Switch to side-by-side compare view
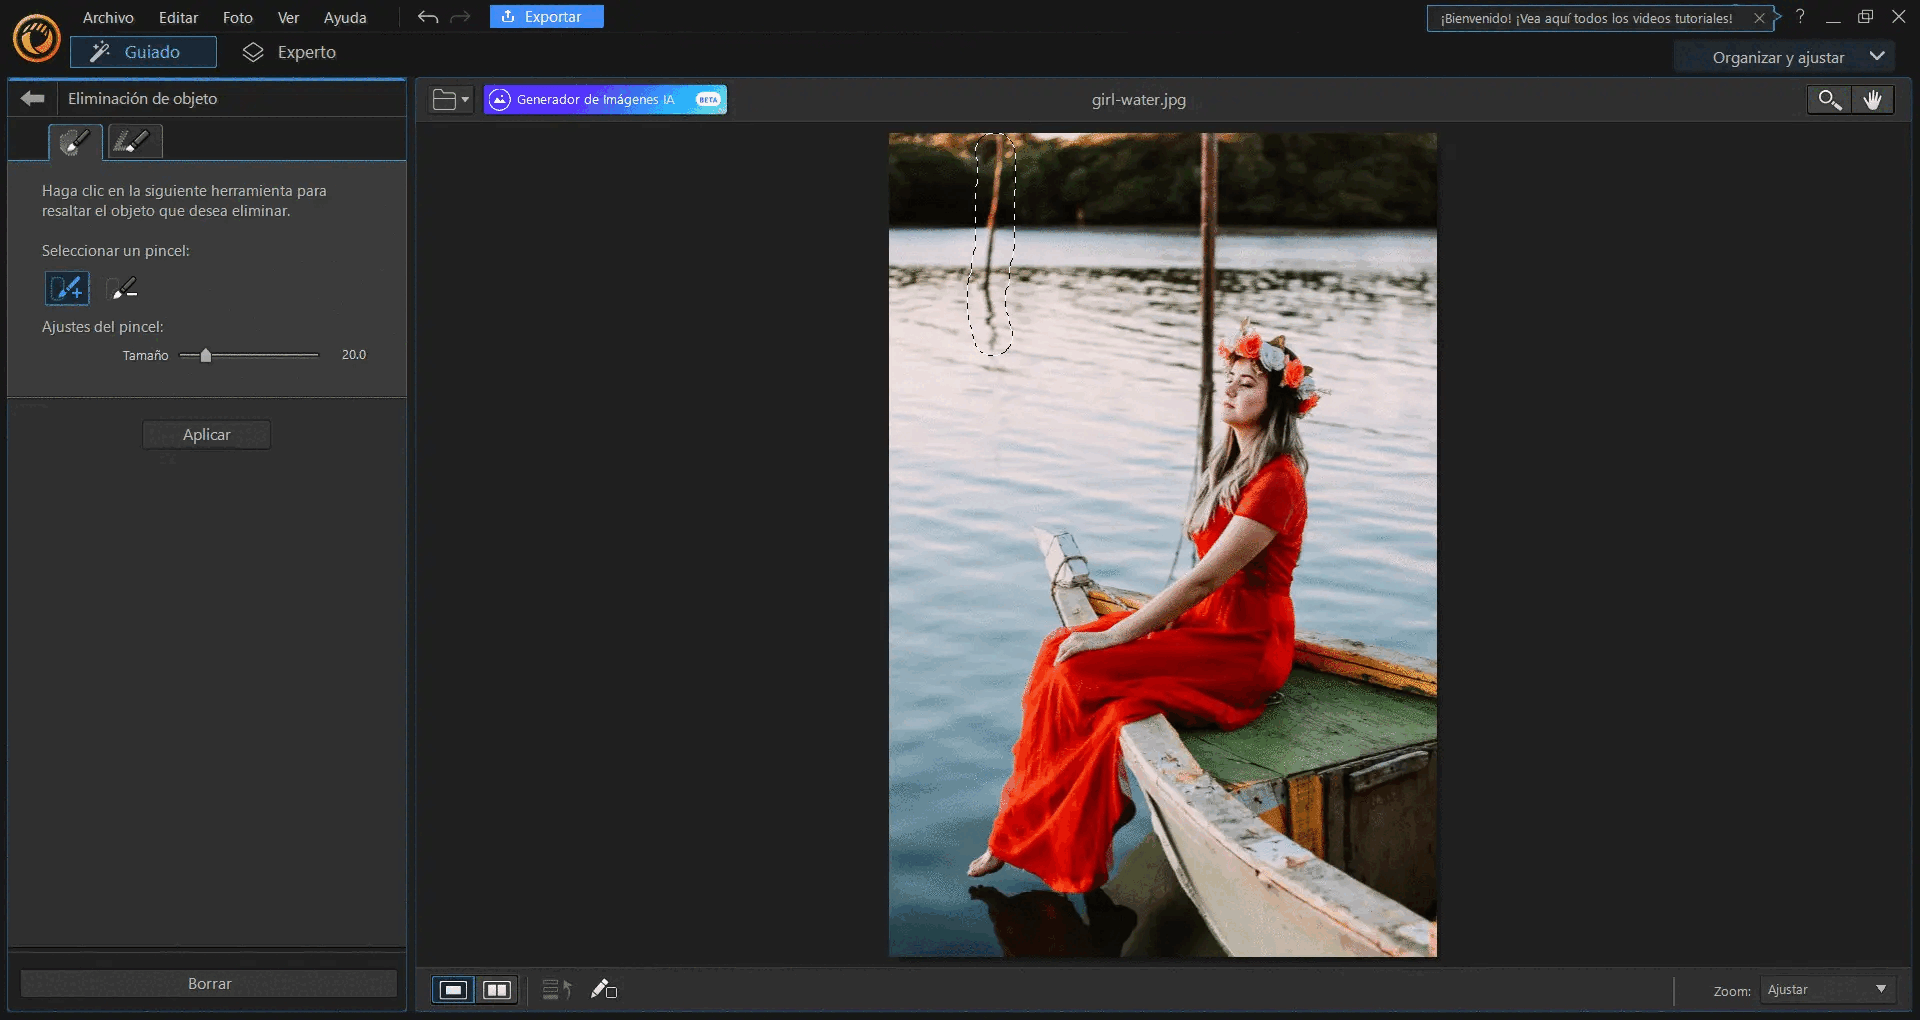This screenshot has height=1020, width=1920. [497, 990]
